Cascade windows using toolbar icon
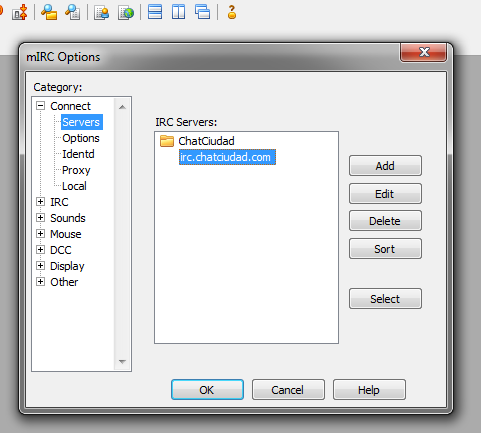 pyautogui.click(x=203, y=13)
